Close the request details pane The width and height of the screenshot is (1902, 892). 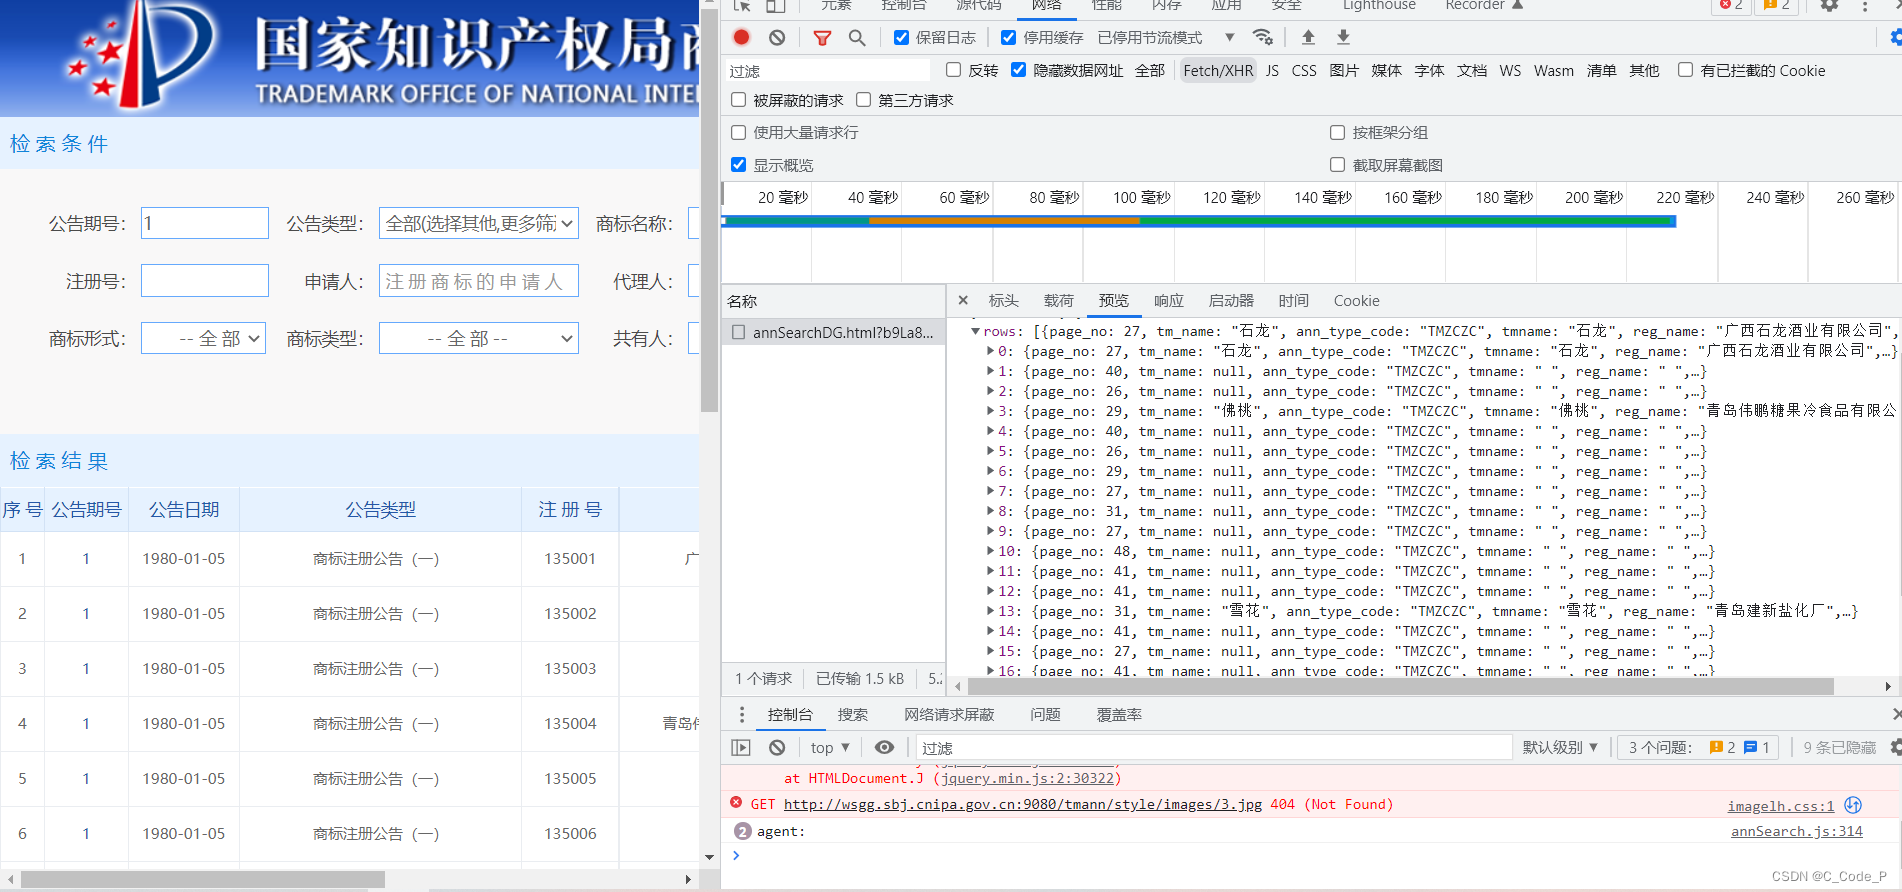click(x=963, y=300)
